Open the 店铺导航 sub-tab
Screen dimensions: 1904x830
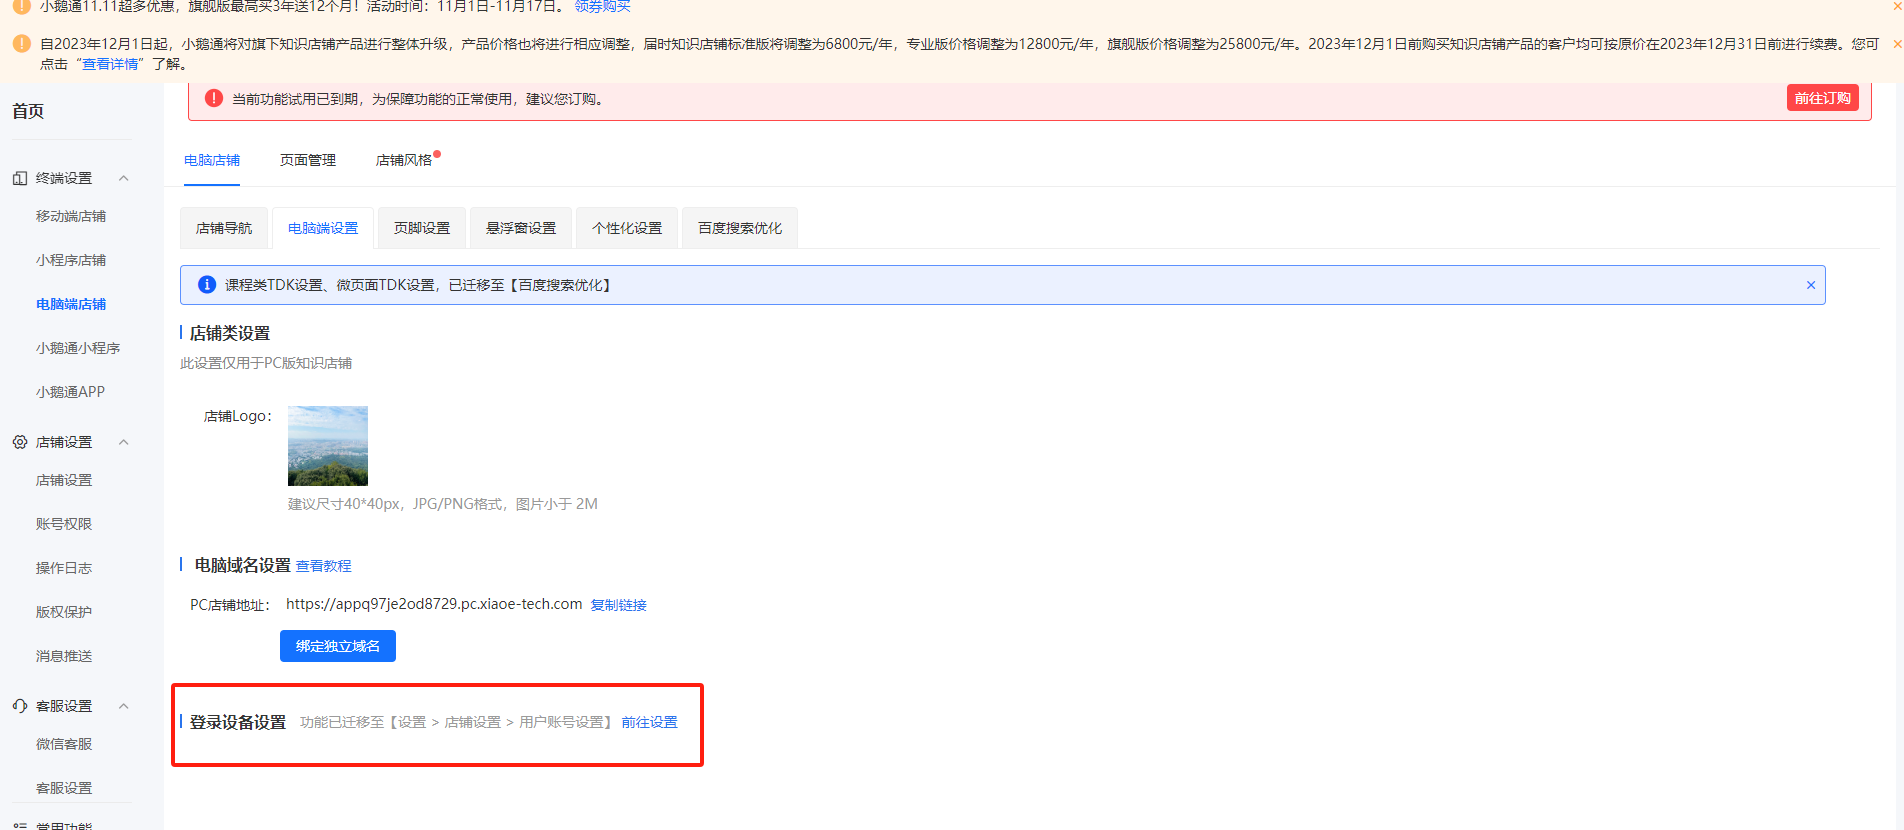(x=224, y=228)
